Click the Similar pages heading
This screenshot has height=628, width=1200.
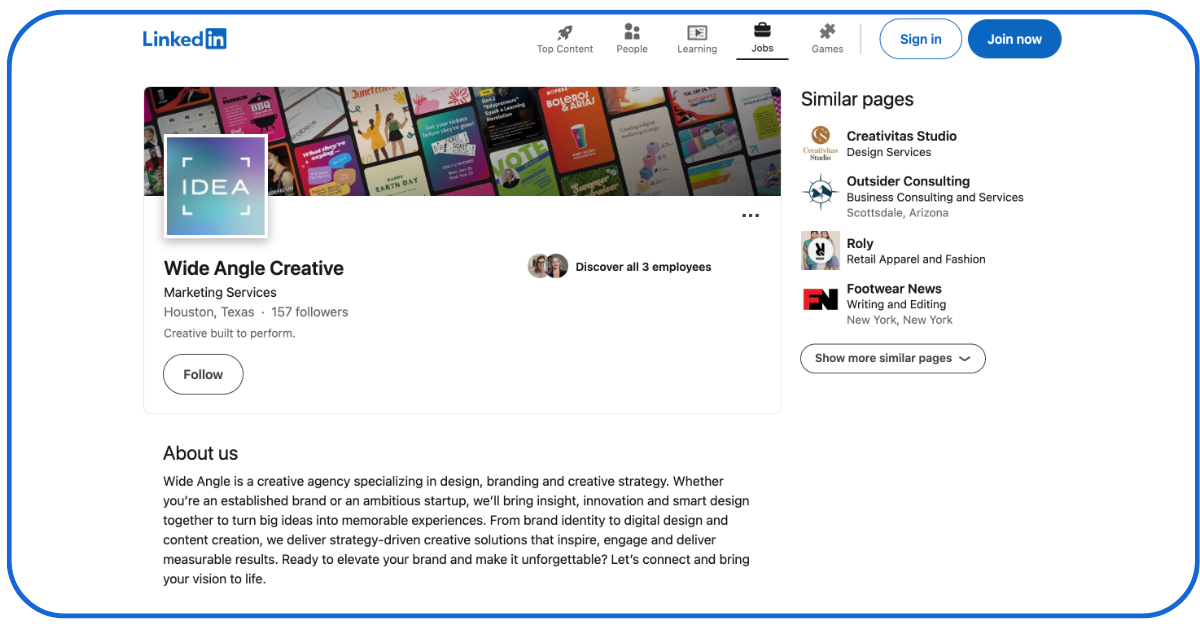coord(857,99)
